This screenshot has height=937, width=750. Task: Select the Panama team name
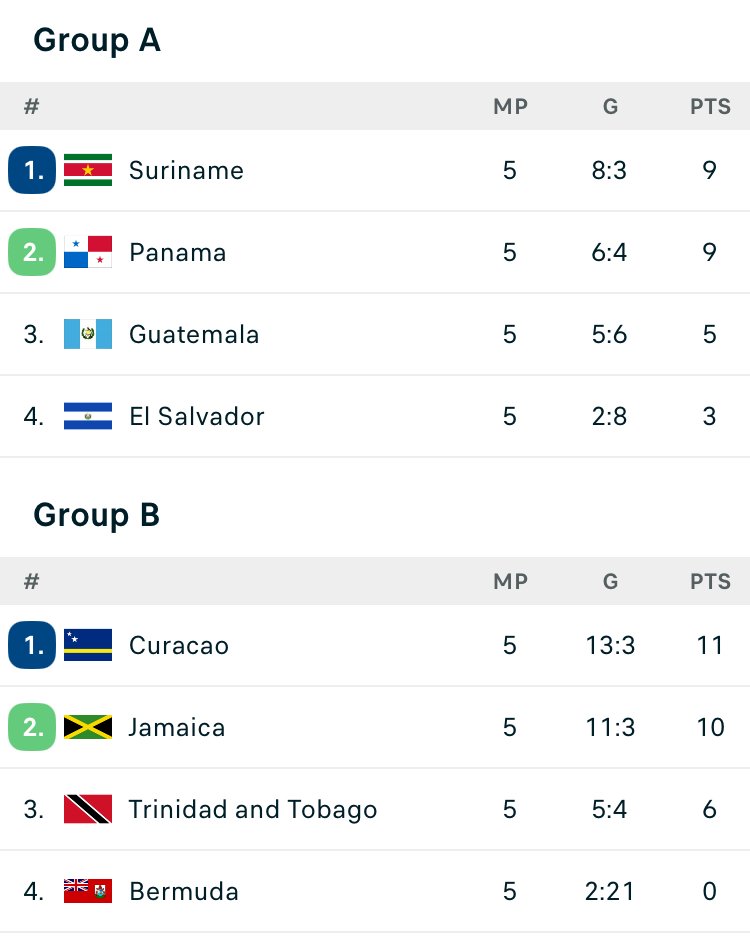(177, 252)
